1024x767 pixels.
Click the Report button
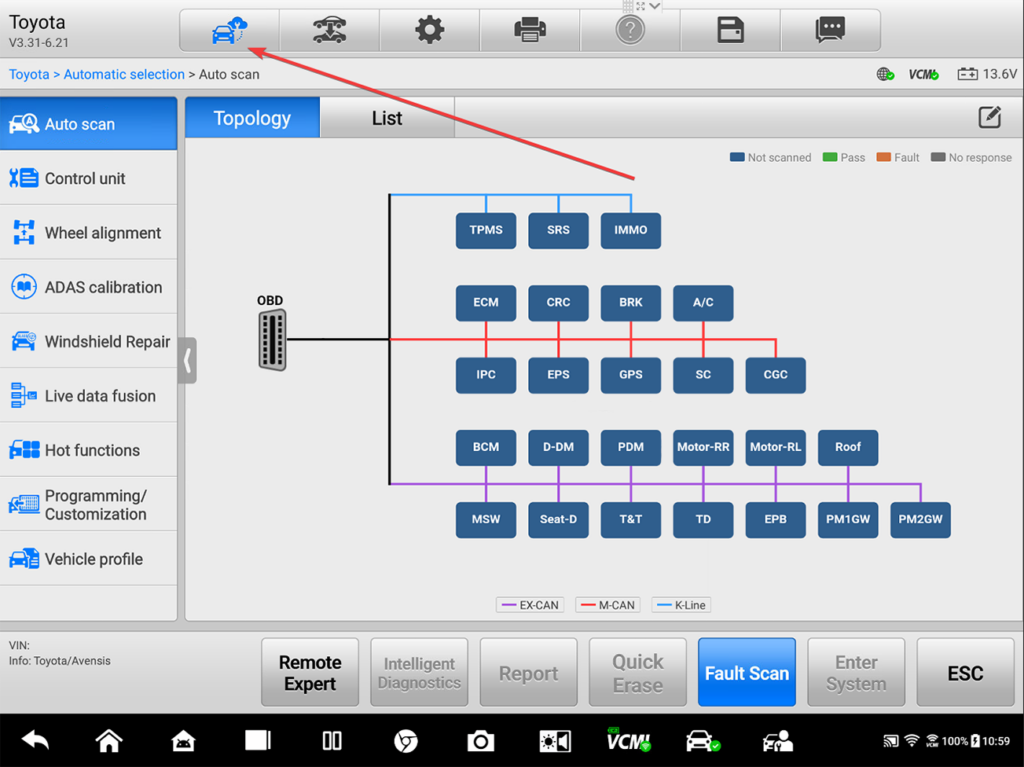(x=528, y=672)
